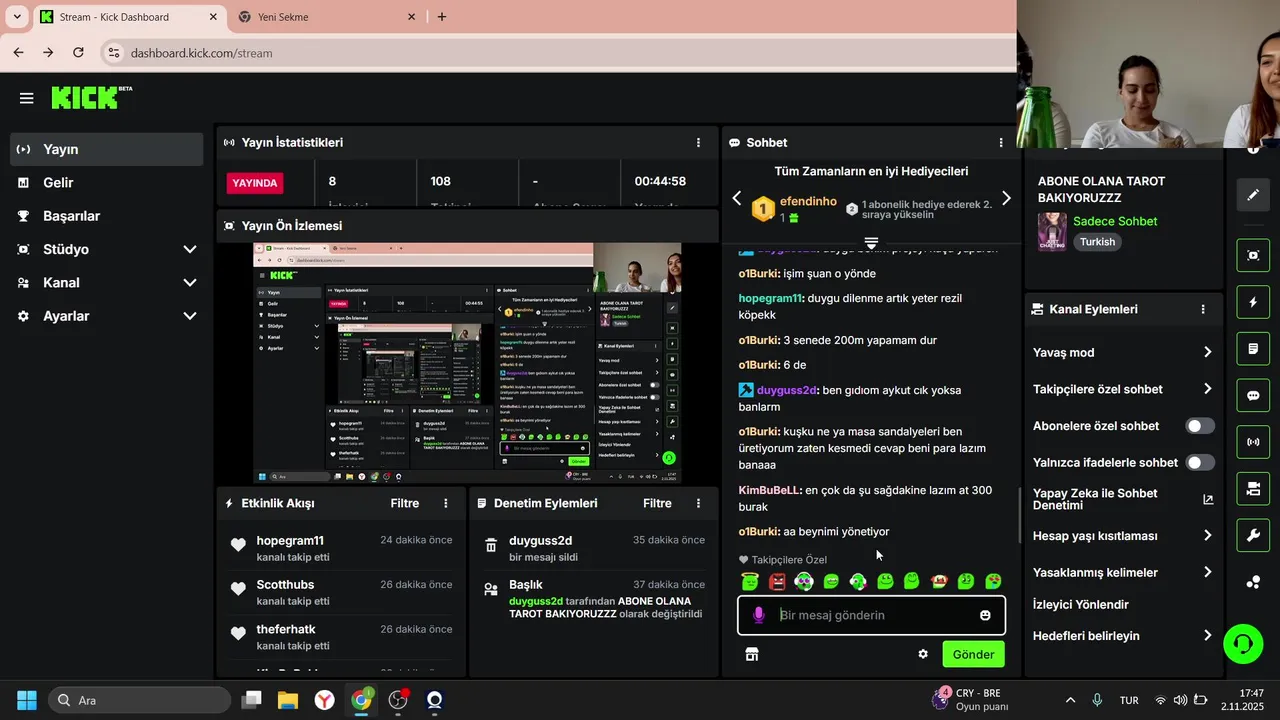This screenshot has height=720, width=1280.
Task: Click the pencil edit icon in right toolbar
Action: click(x=1253, y=195)
